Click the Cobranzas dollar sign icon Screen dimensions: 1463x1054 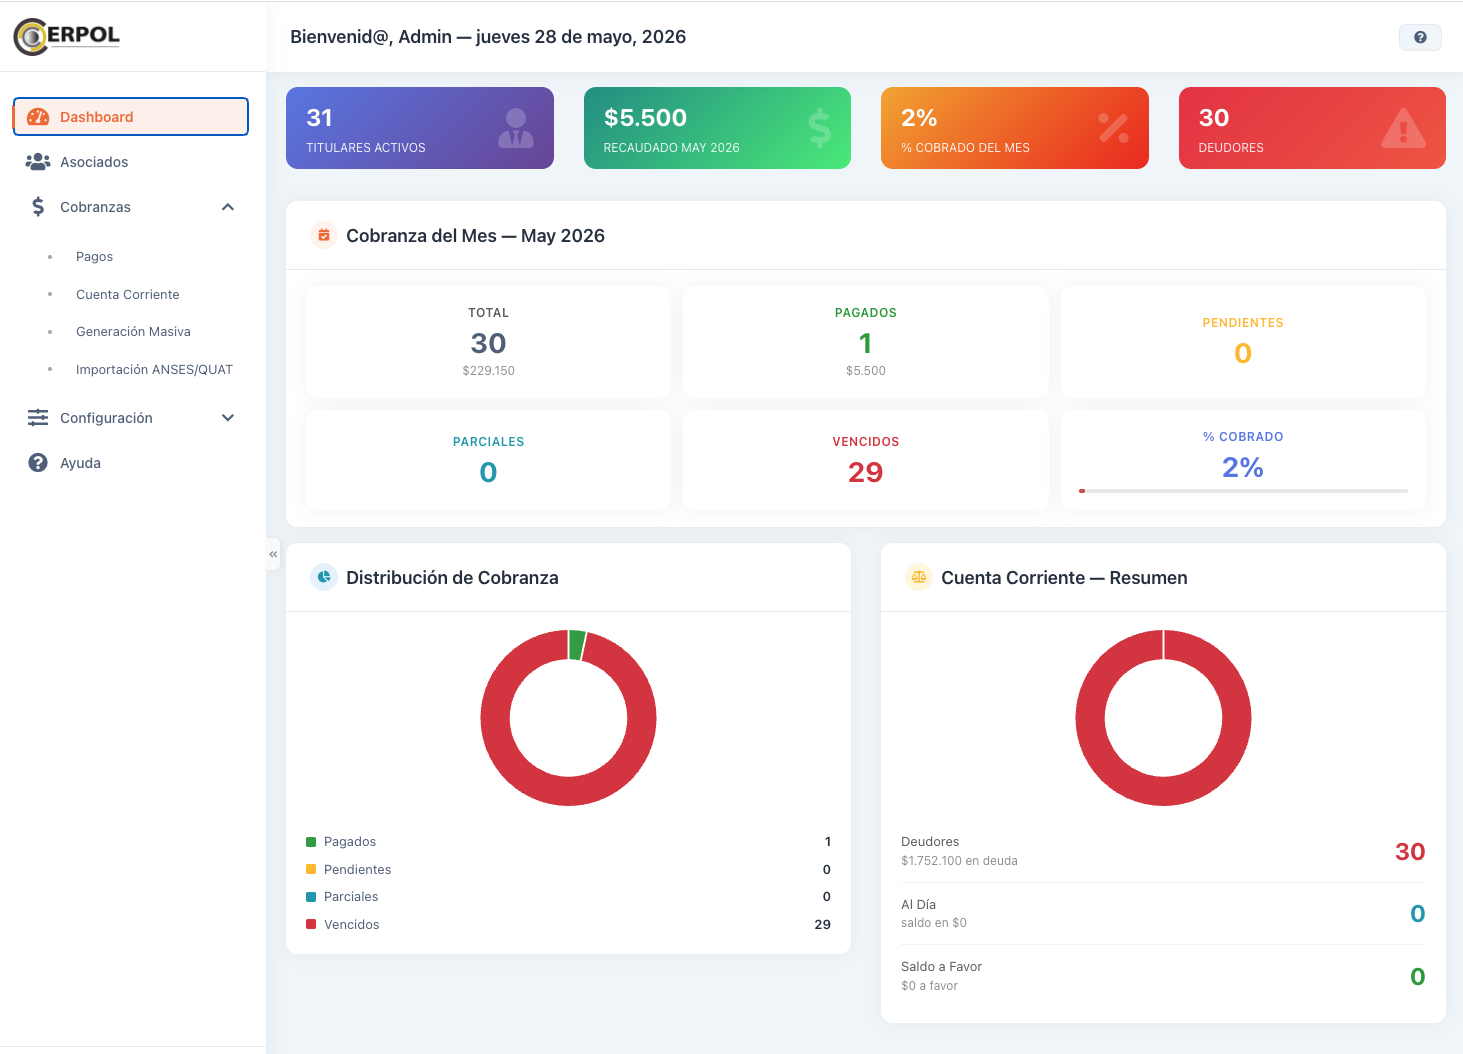(38, 207)
